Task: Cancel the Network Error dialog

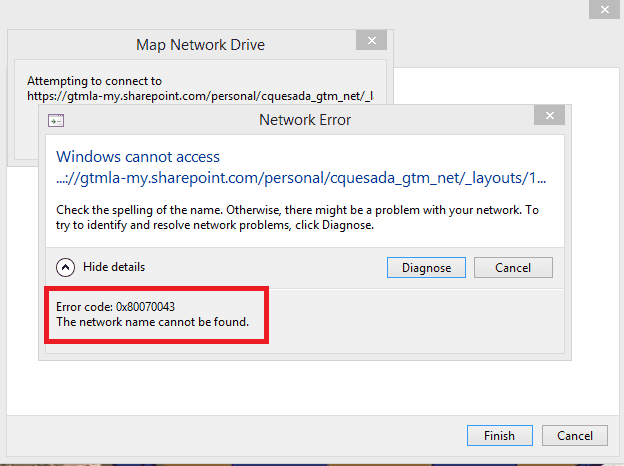Action: (513, 267)
